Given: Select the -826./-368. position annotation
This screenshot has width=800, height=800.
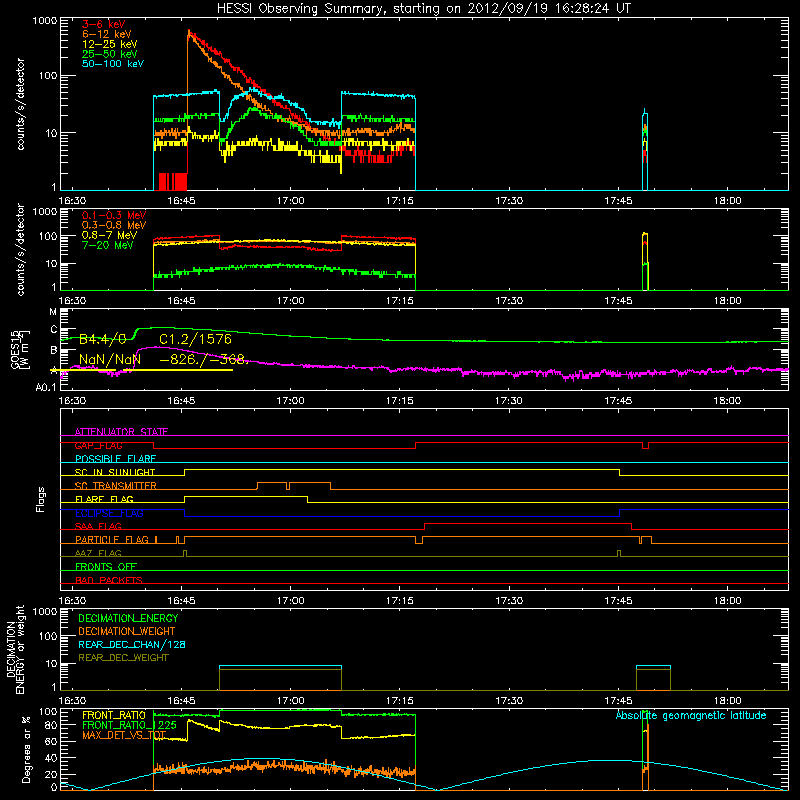Looking at the screenshot, I should click(x=204, y=359).
